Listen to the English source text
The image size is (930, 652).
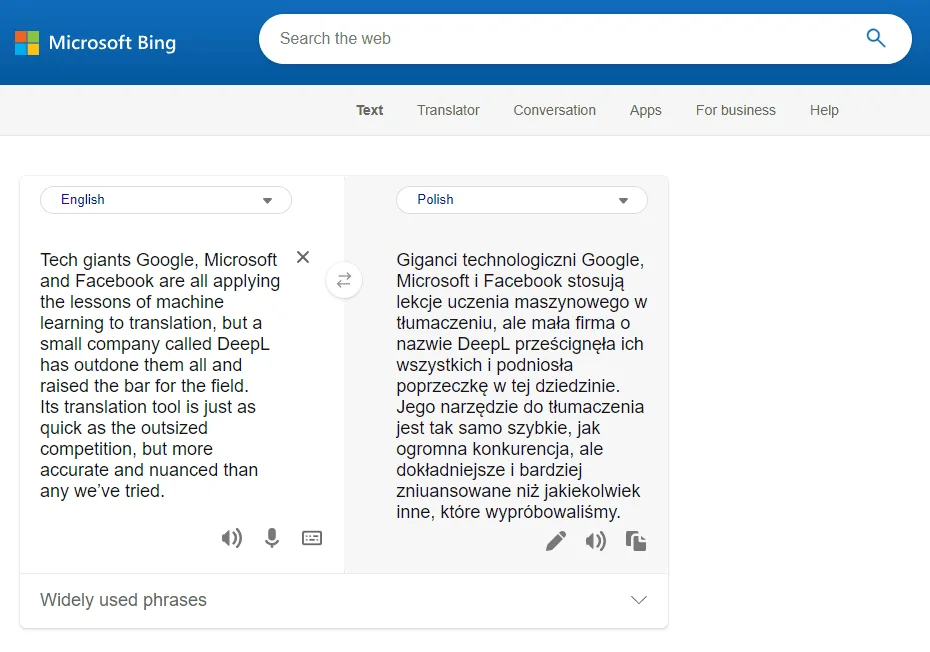231,538
